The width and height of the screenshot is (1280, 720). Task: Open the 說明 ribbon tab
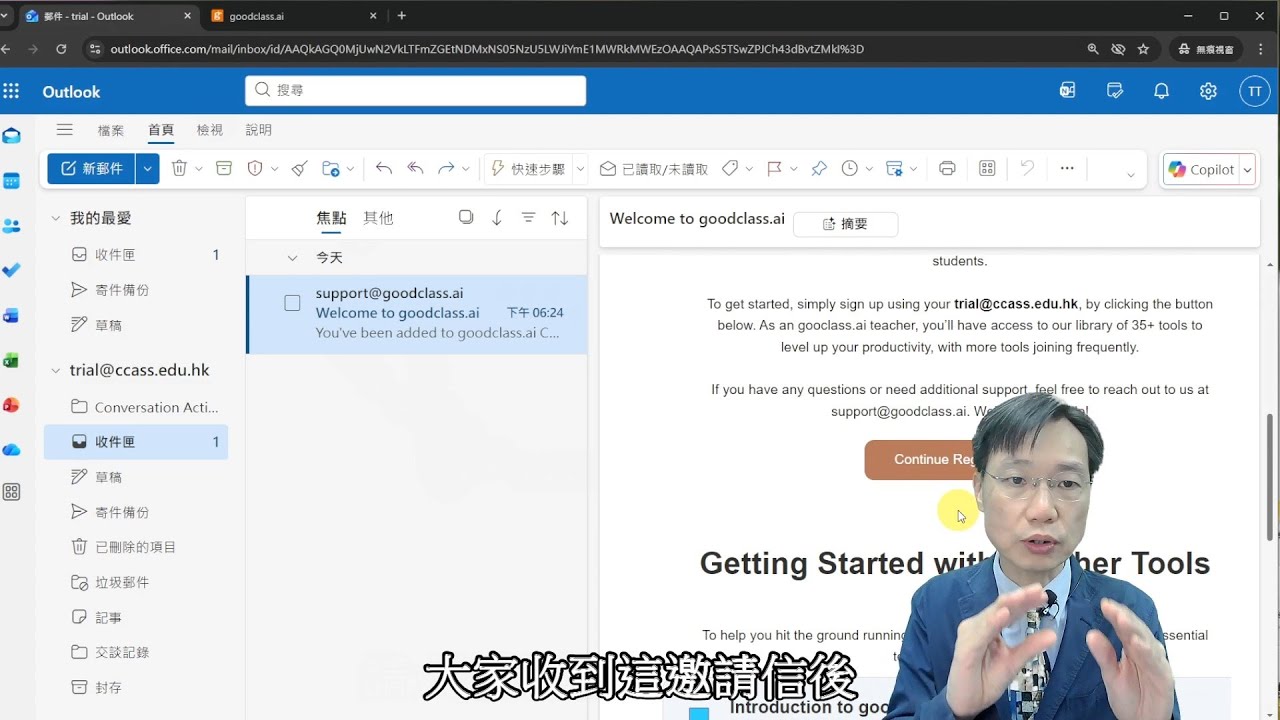click(x=259, y=130)
